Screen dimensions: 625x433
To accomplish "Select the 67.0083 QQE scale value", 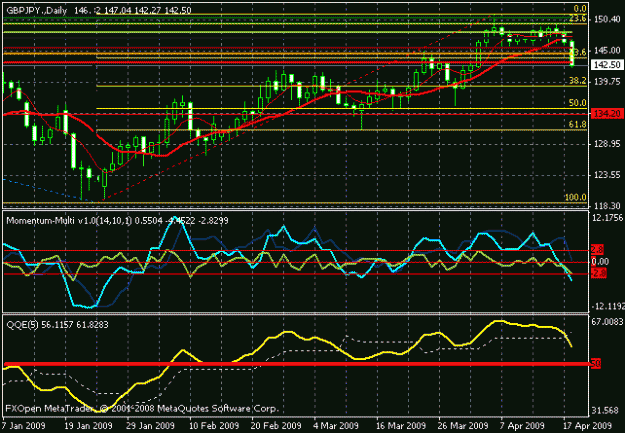I will point(607,322).
